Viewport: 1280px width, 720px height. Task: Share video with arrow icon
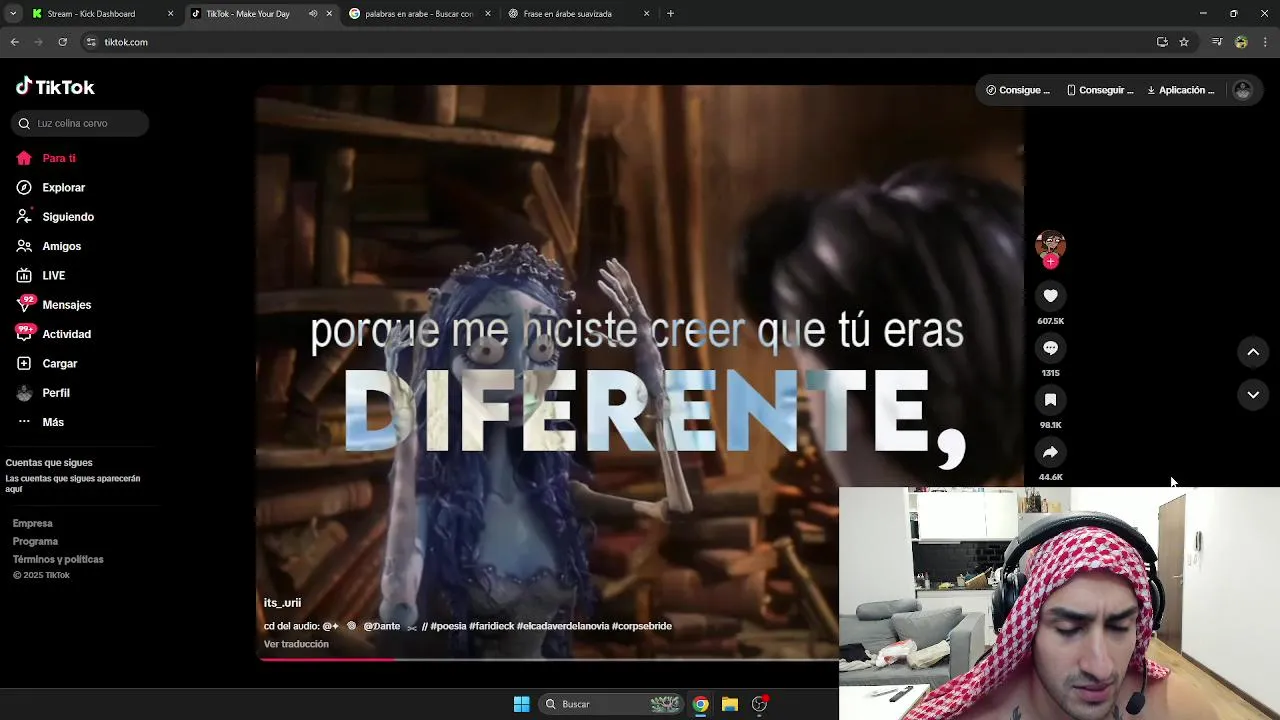[1050, 452]
